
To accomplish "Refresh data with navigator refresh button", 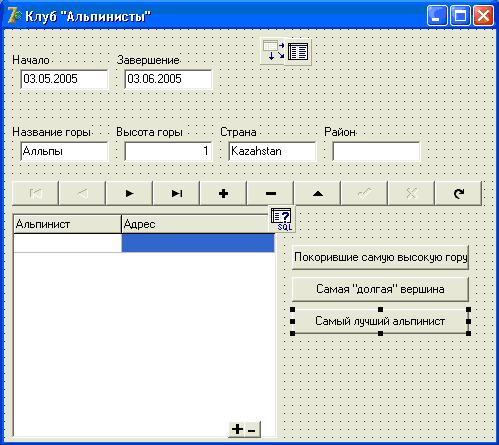I will [x=459, y=193].
